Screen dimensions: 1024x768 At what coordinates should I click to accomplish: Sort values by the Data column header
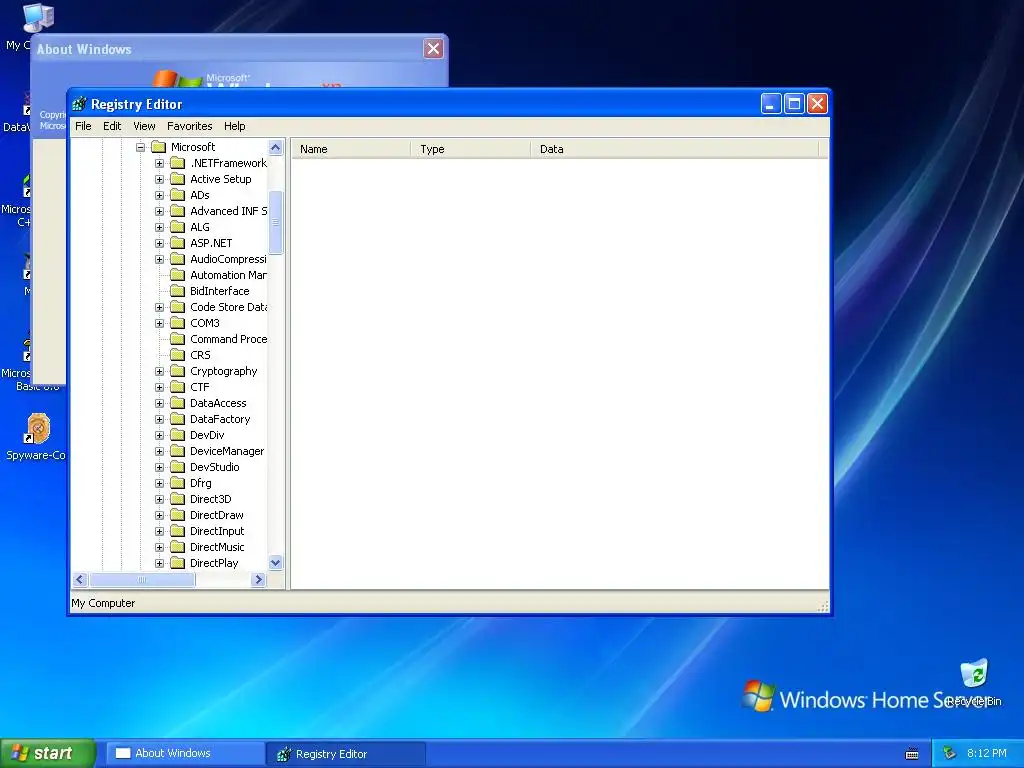675,149
